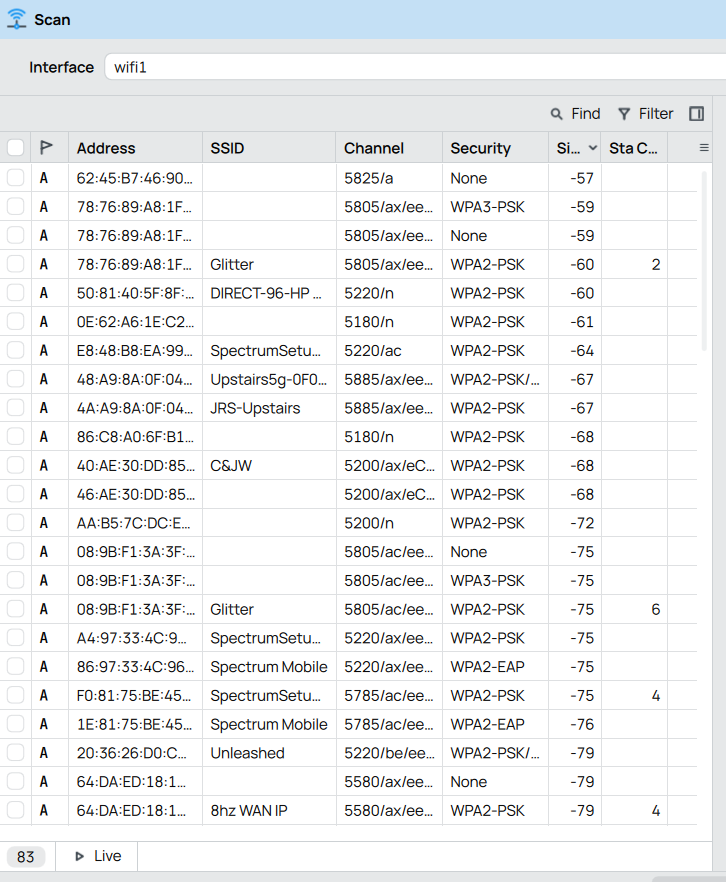Screen dimensions: 726x882
Task: Click the A flag of C&JW row
Action: tap(43, 465)
